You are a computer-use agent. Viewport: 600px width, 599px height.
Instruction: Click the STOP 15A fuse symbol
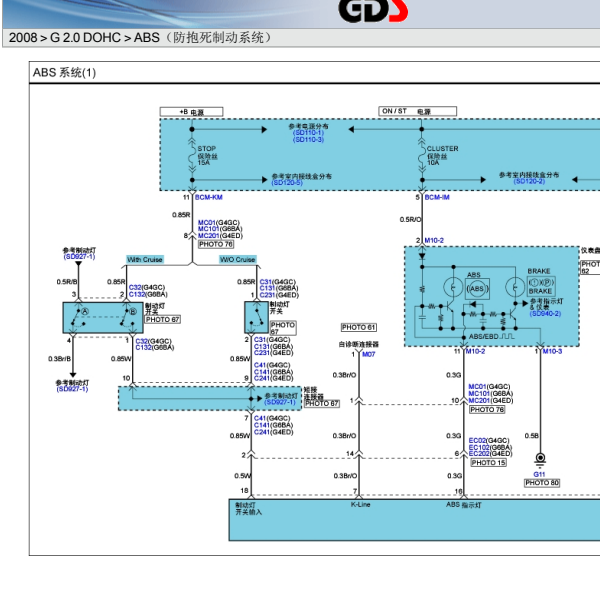[x=192, y=155]
